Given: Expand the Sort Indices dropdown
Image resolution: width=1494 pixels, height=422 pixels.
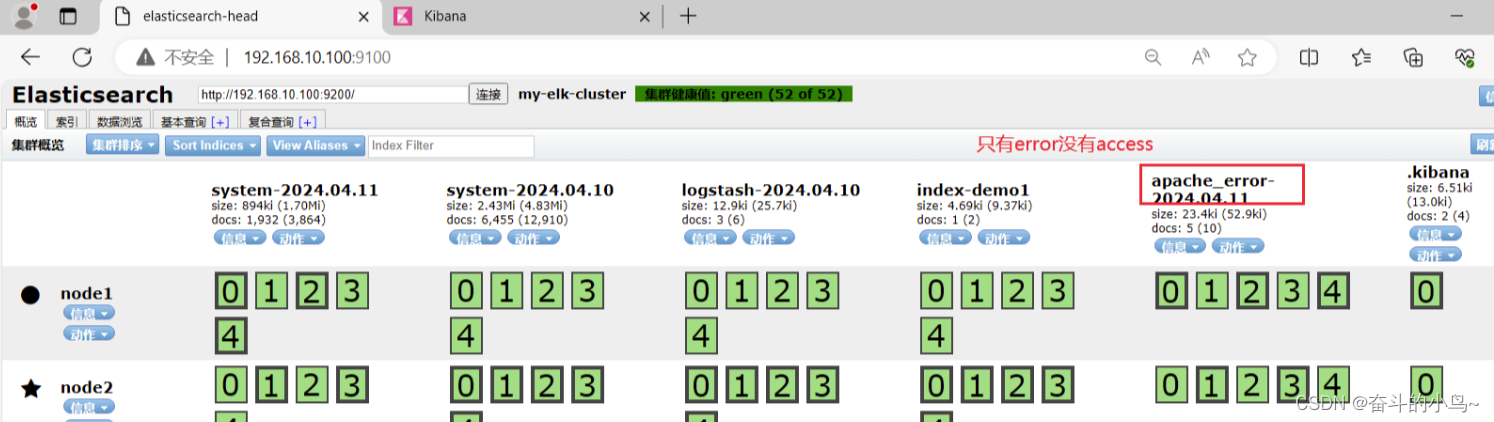Looking at the screenshot, I should point(213,146).
